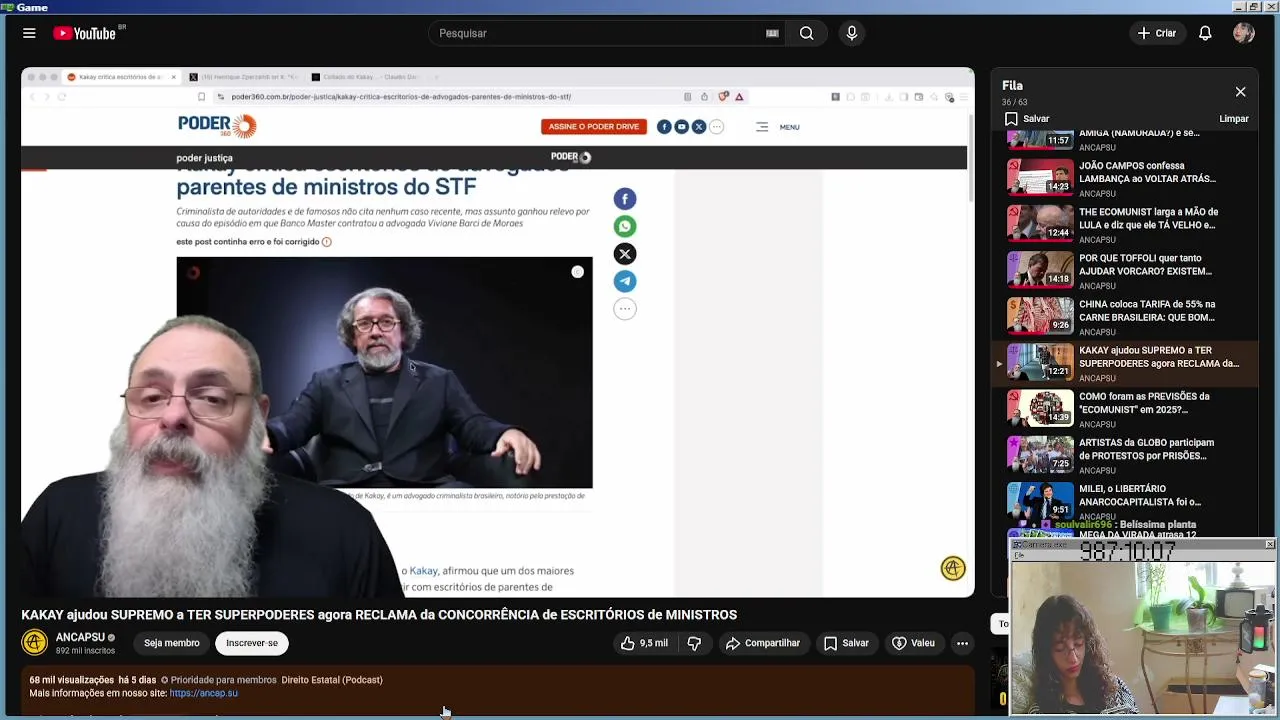The height and width of the screenshot is (720, 1280).
Task: Open the YouTube hamburger guide menu
Action: coord(29,33)
